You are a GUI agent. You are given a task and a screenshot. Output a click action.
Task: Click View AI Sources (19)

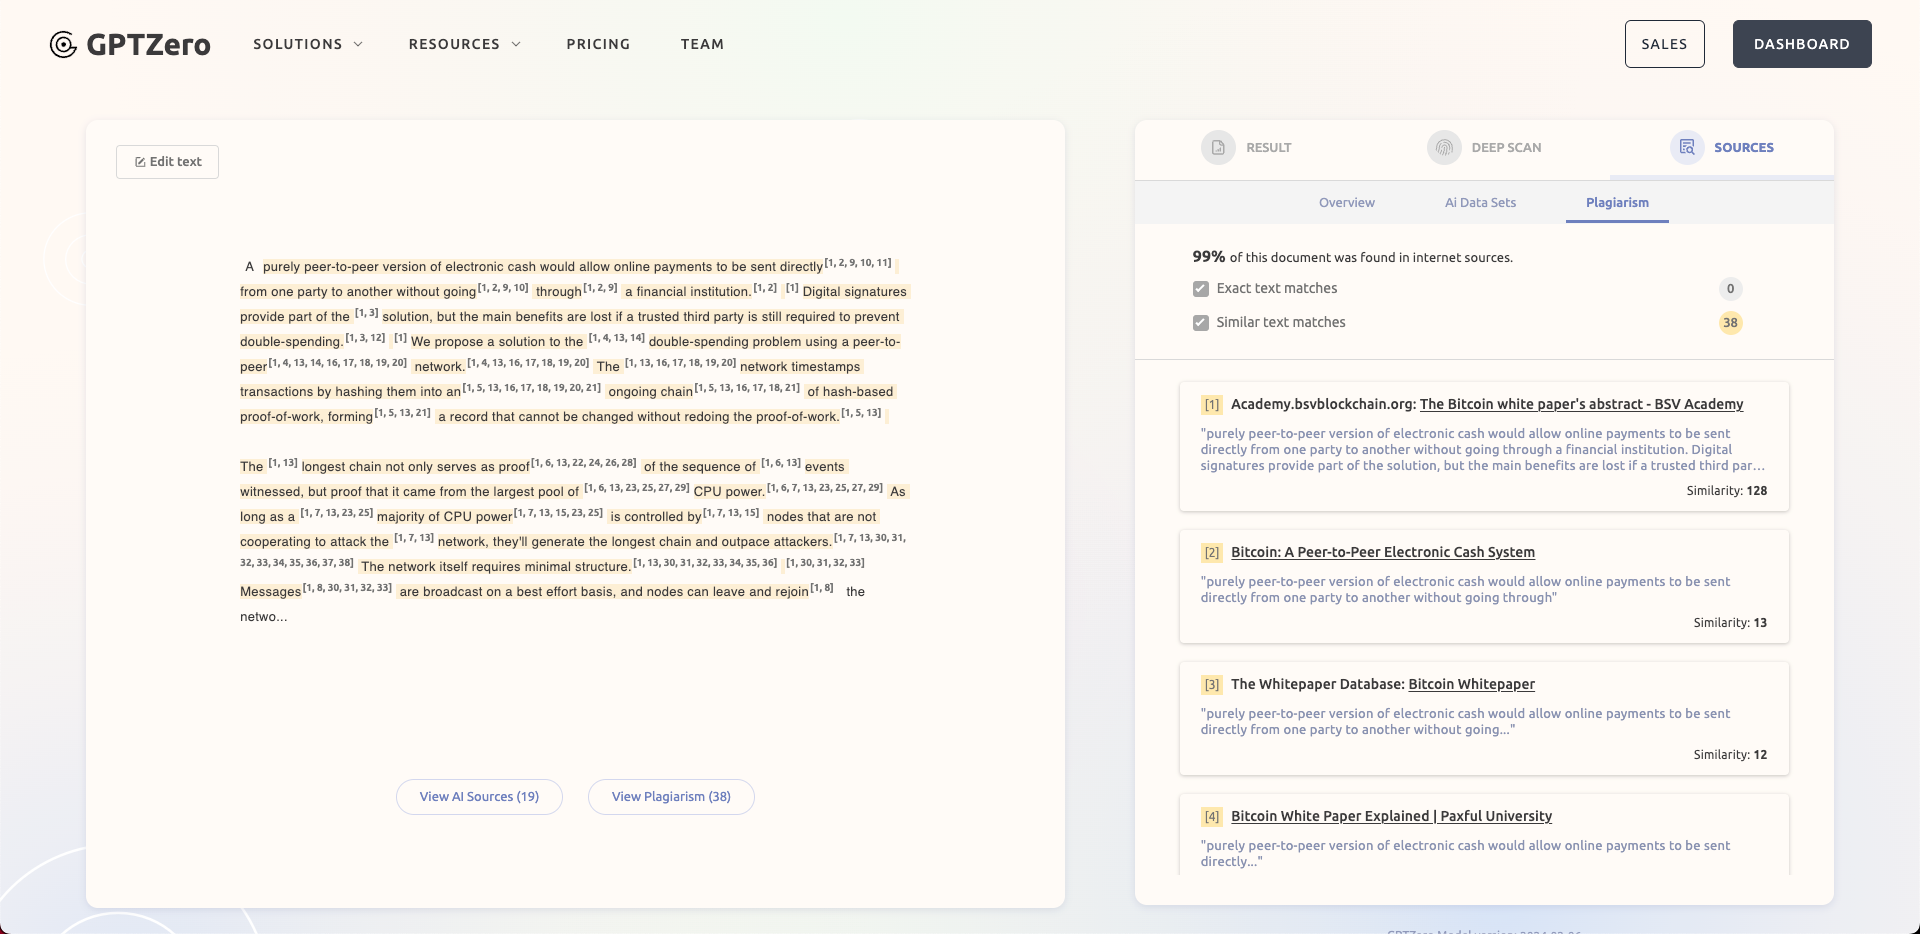click(x=479, y=797)
